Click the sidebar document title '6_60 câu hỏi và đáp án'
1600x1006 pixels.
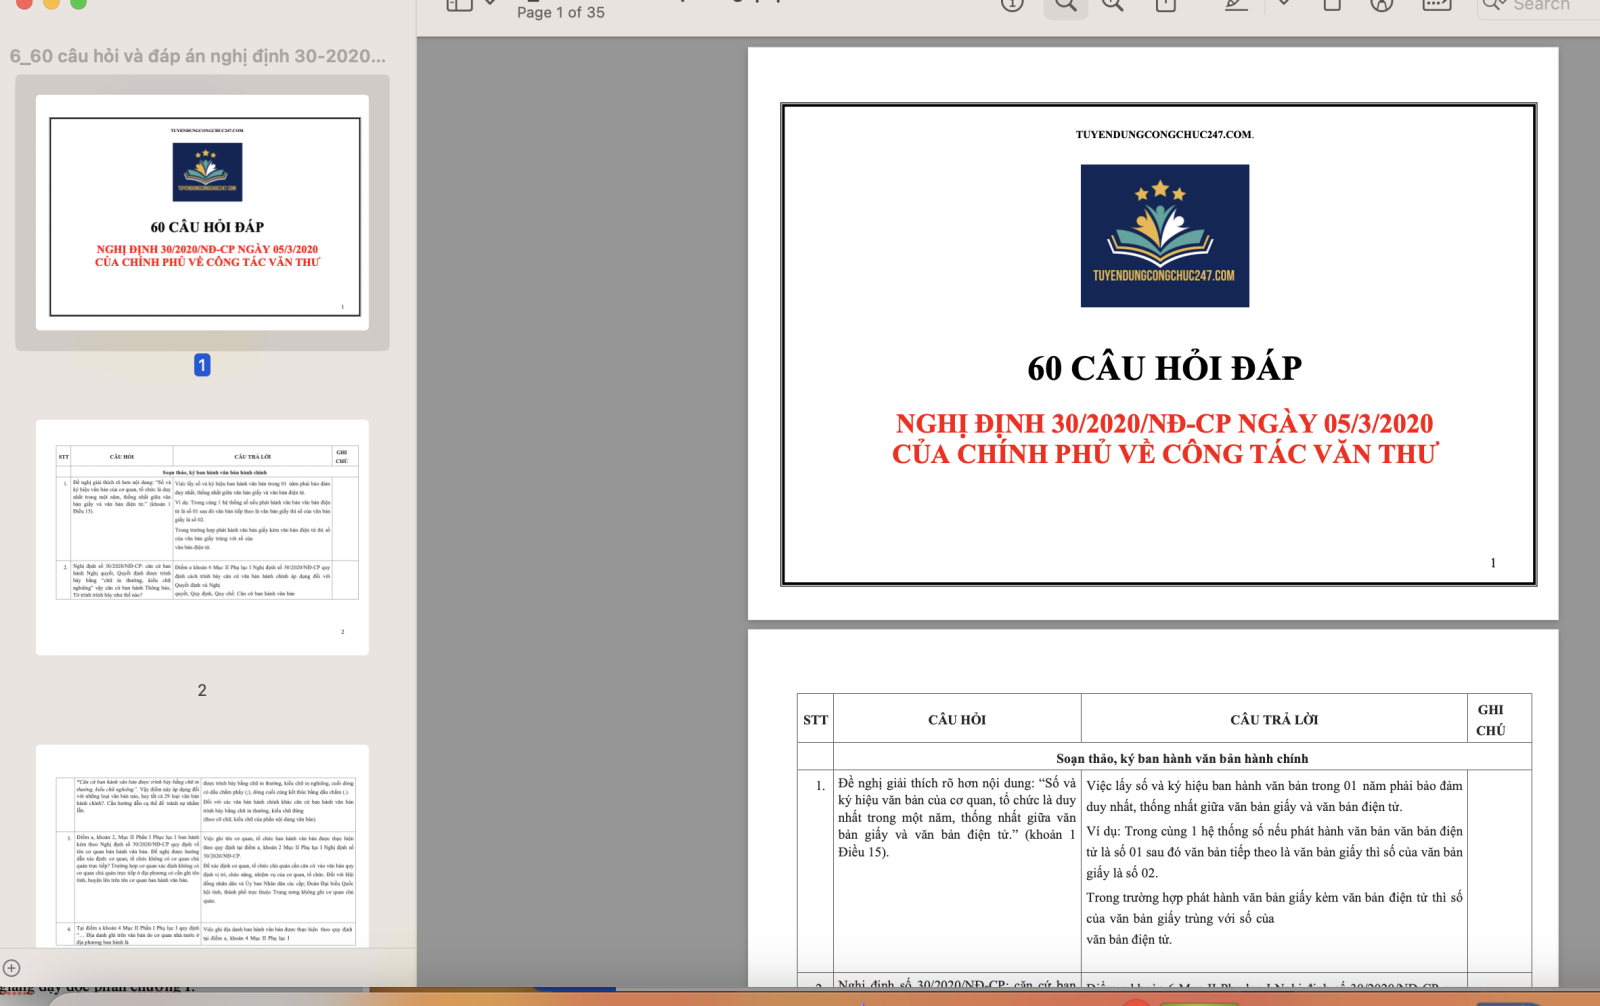(198, 56)
